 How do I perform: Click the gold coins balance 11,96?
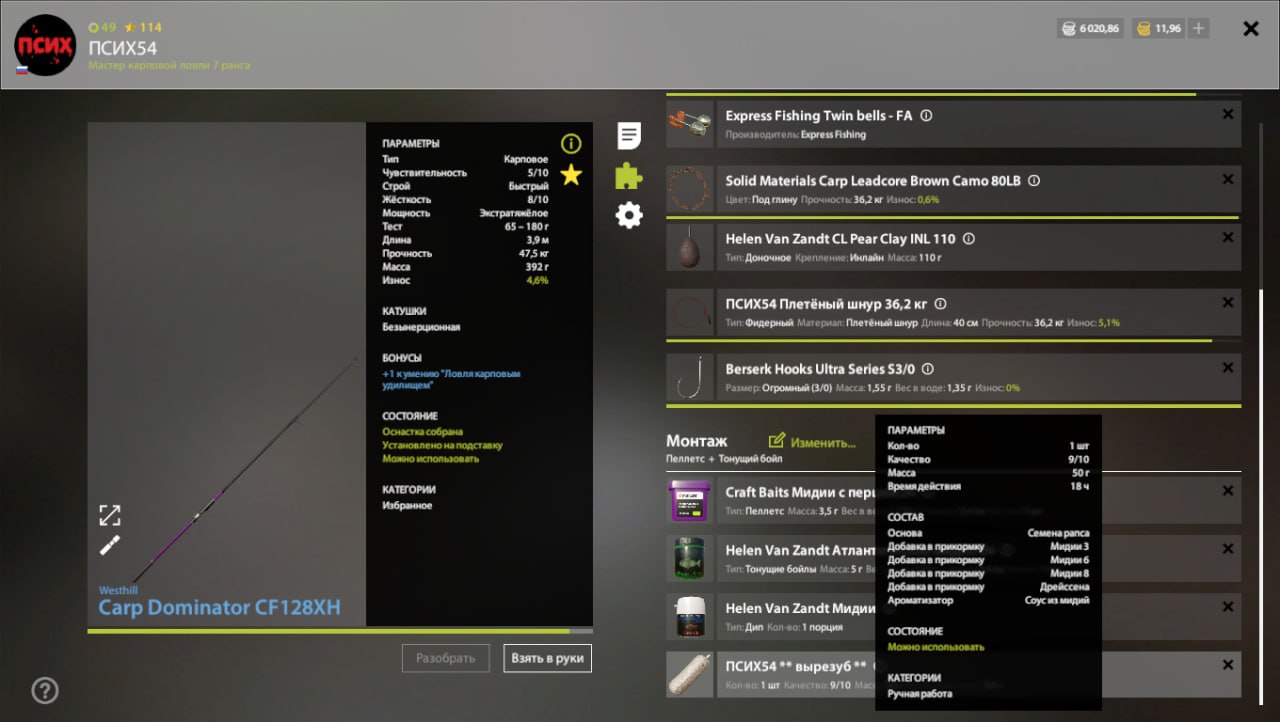1158,29
